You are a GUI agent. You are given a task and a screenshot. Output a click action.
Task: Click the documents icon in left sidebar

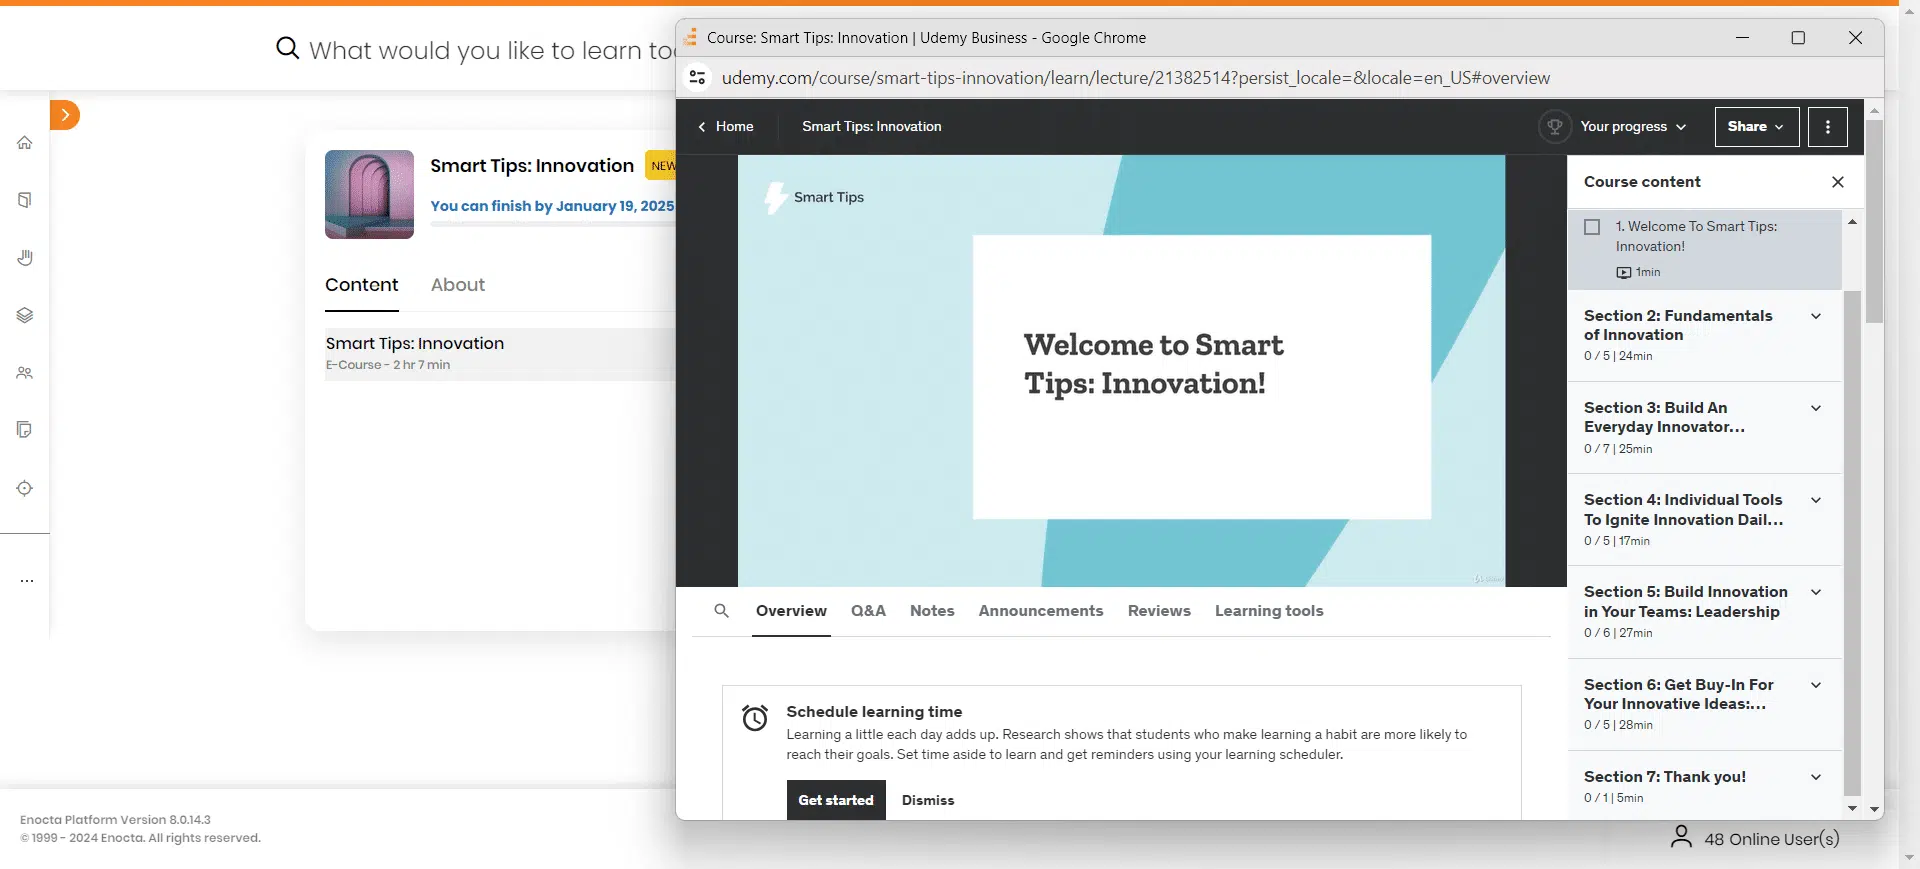coord(25,430)
